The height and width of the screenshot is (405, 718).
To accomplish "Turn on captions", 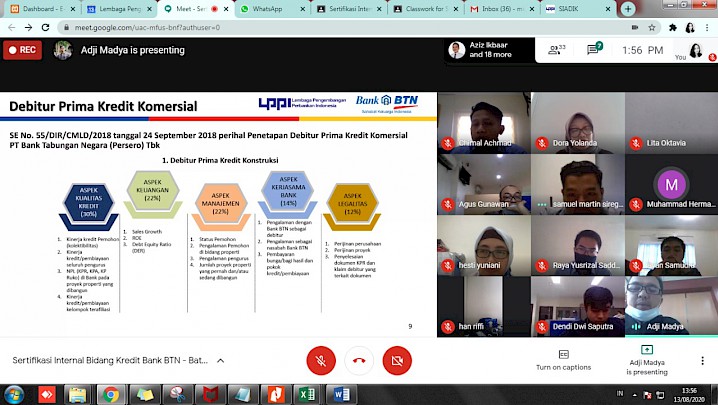I will 563,360.
